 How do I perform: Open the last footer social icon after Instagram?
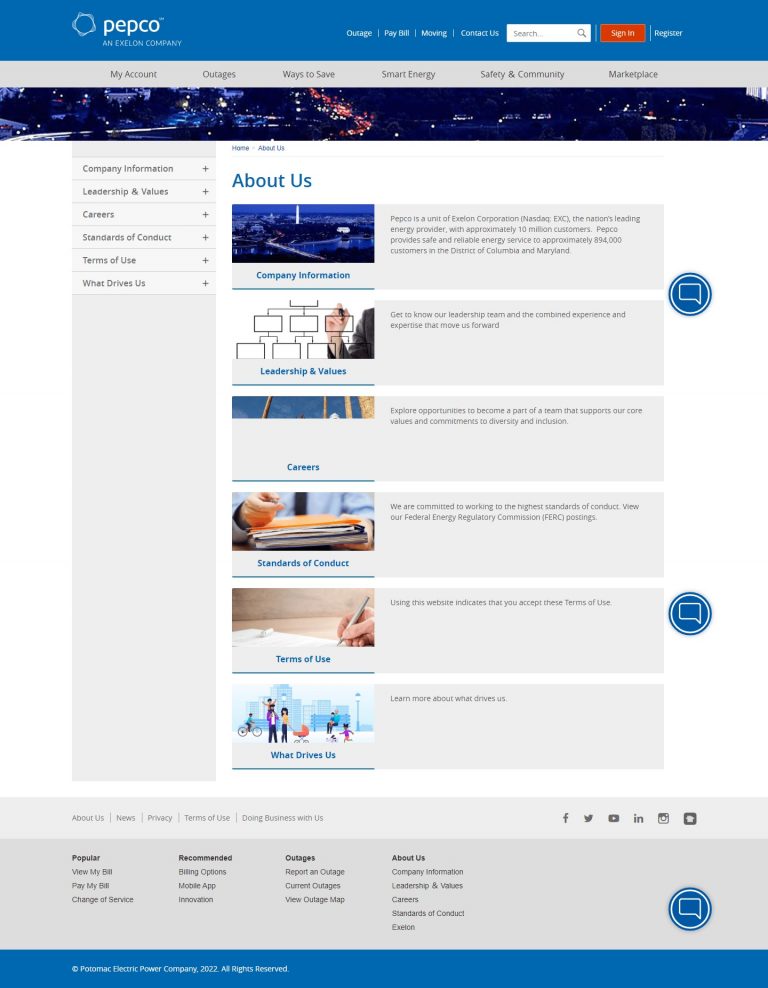point(690,819)
